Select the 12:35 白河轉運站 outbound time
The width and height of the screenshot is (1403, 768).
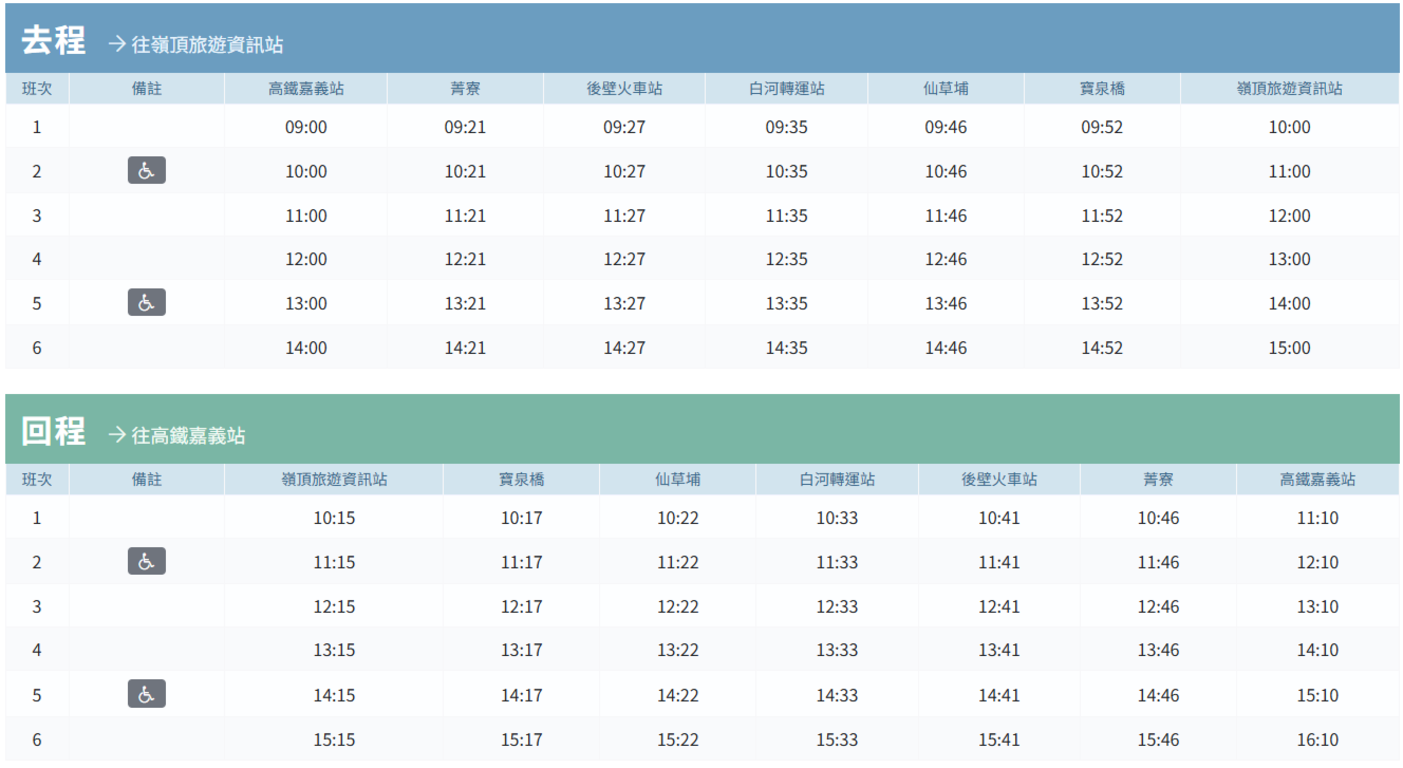[x=786, y=260]
